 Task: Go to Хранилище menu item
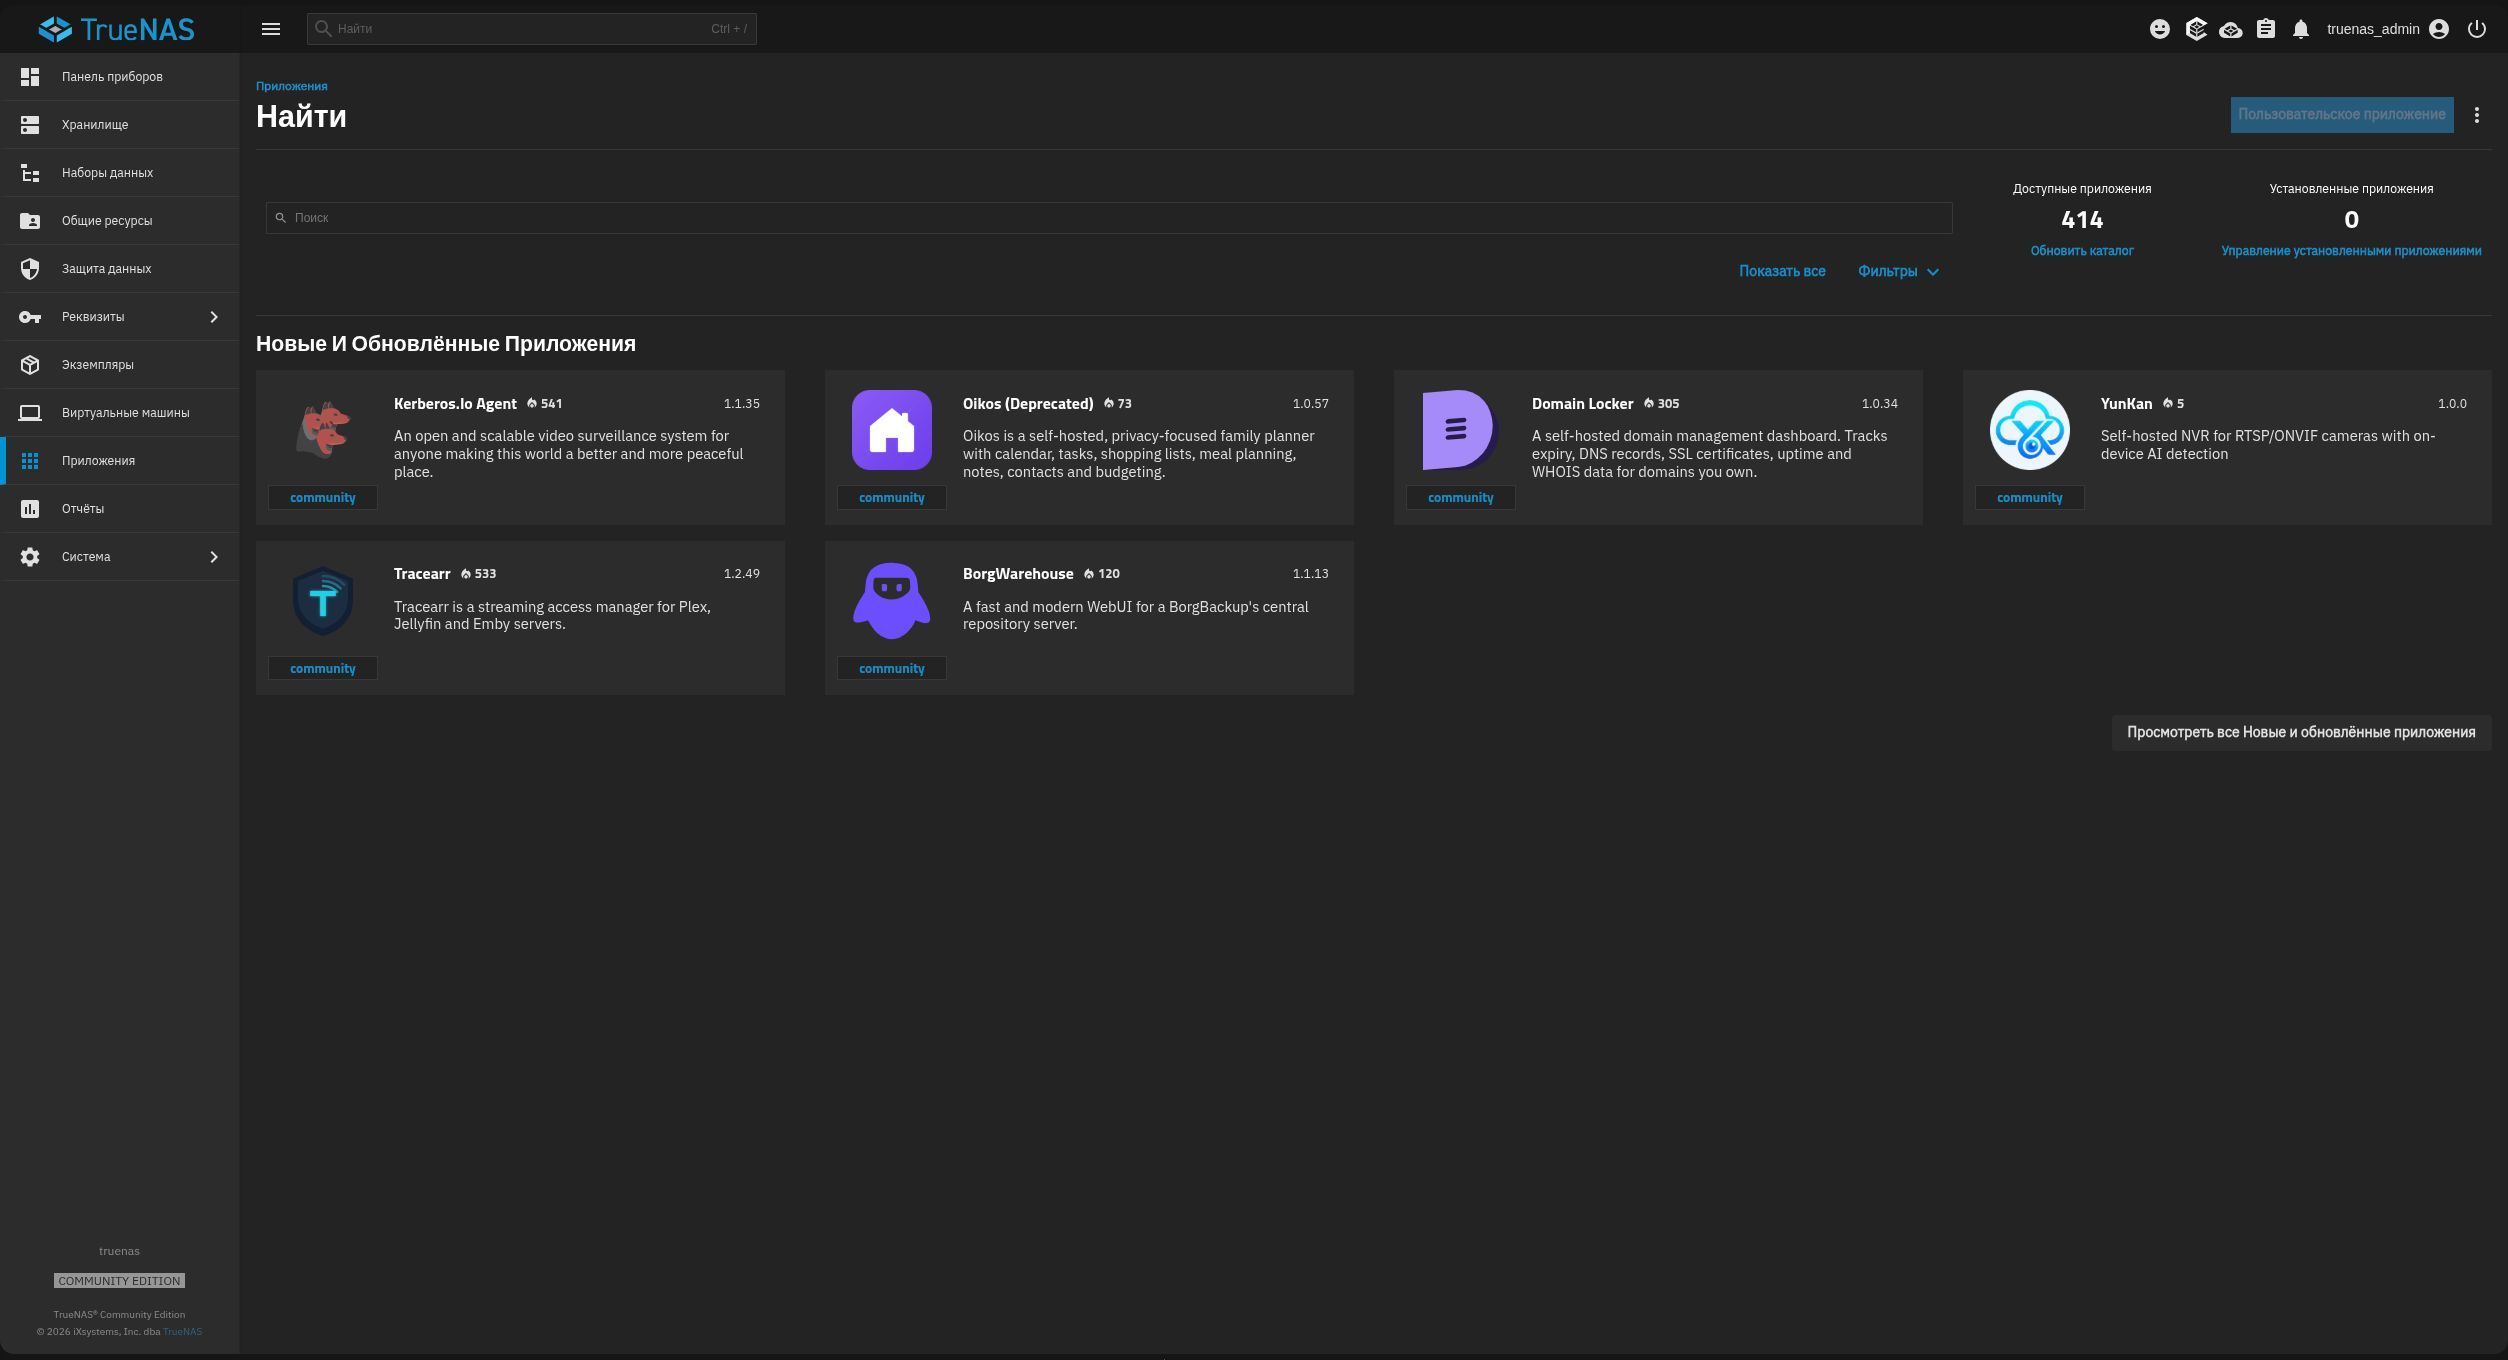click(x=120, y=125)
